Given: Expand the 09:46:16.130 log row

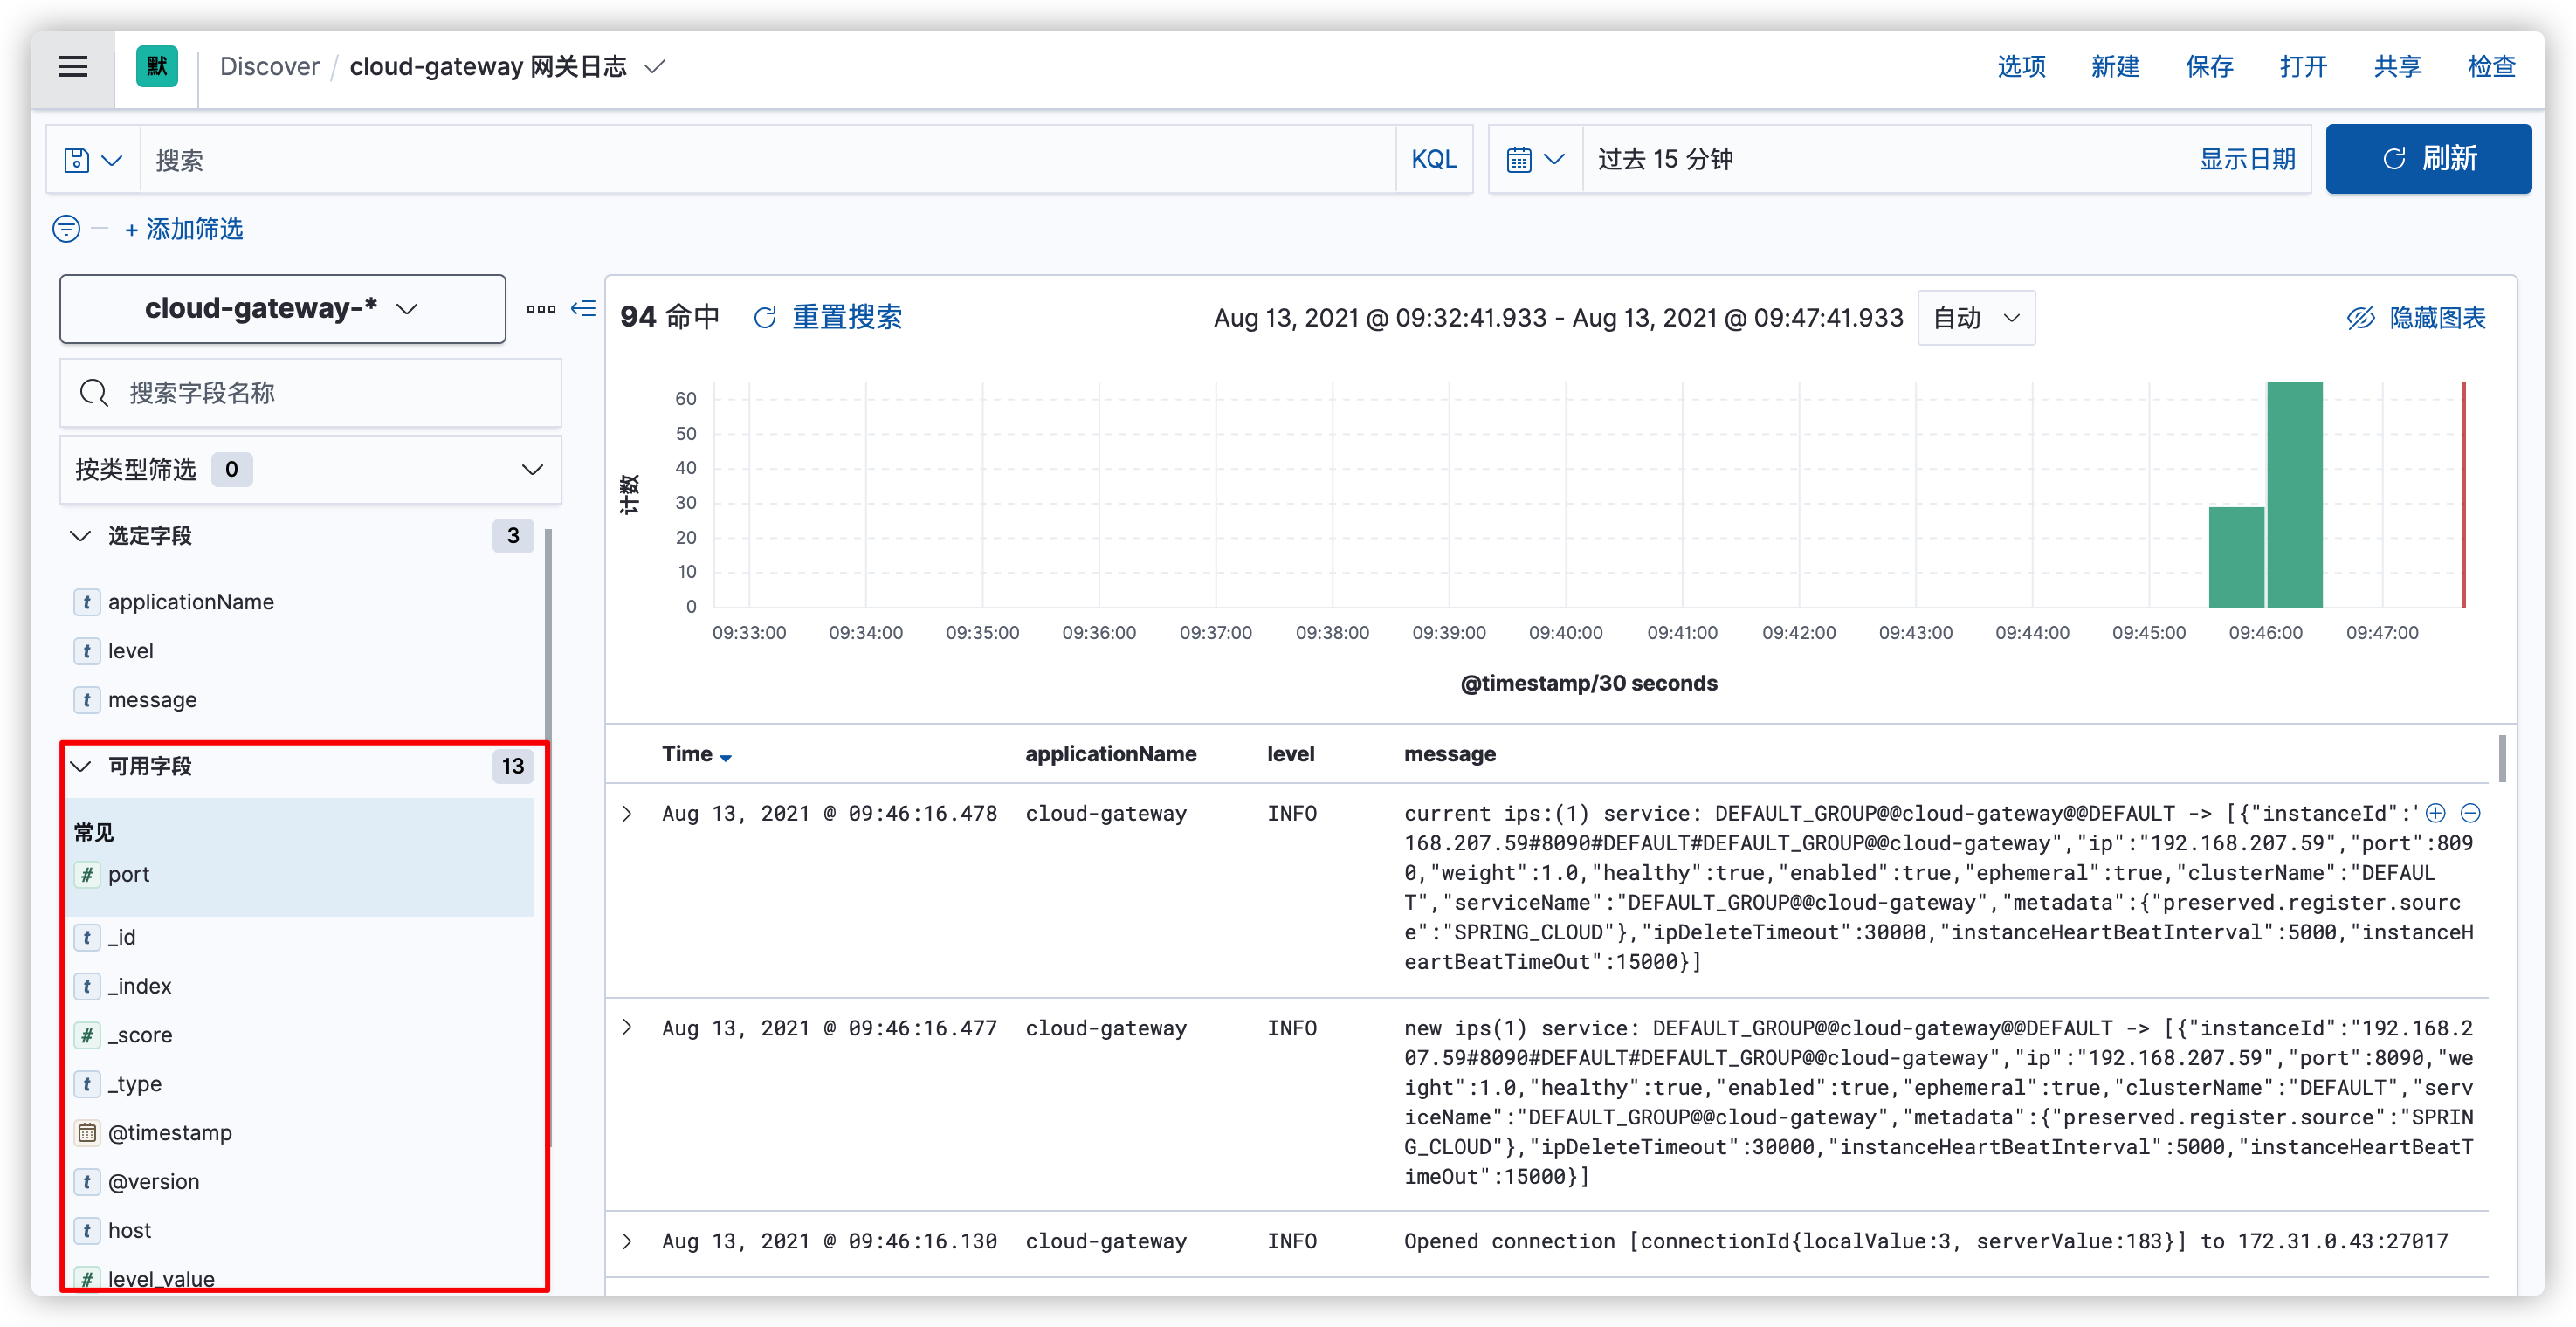Looking at the screenshot, I should tap(627, 1242).
